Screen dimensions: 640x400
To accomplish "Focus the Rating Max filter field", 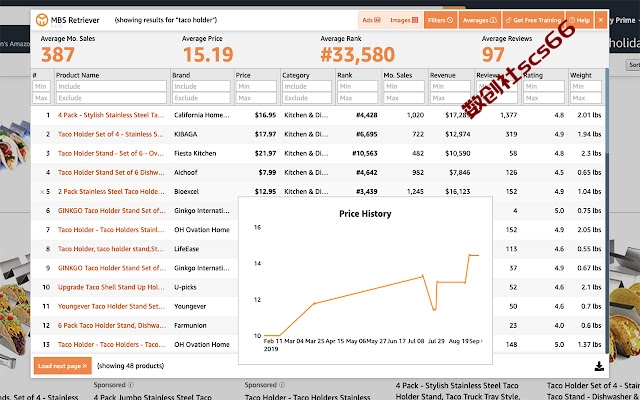I will pyautogui.click(x=544, y=98).
